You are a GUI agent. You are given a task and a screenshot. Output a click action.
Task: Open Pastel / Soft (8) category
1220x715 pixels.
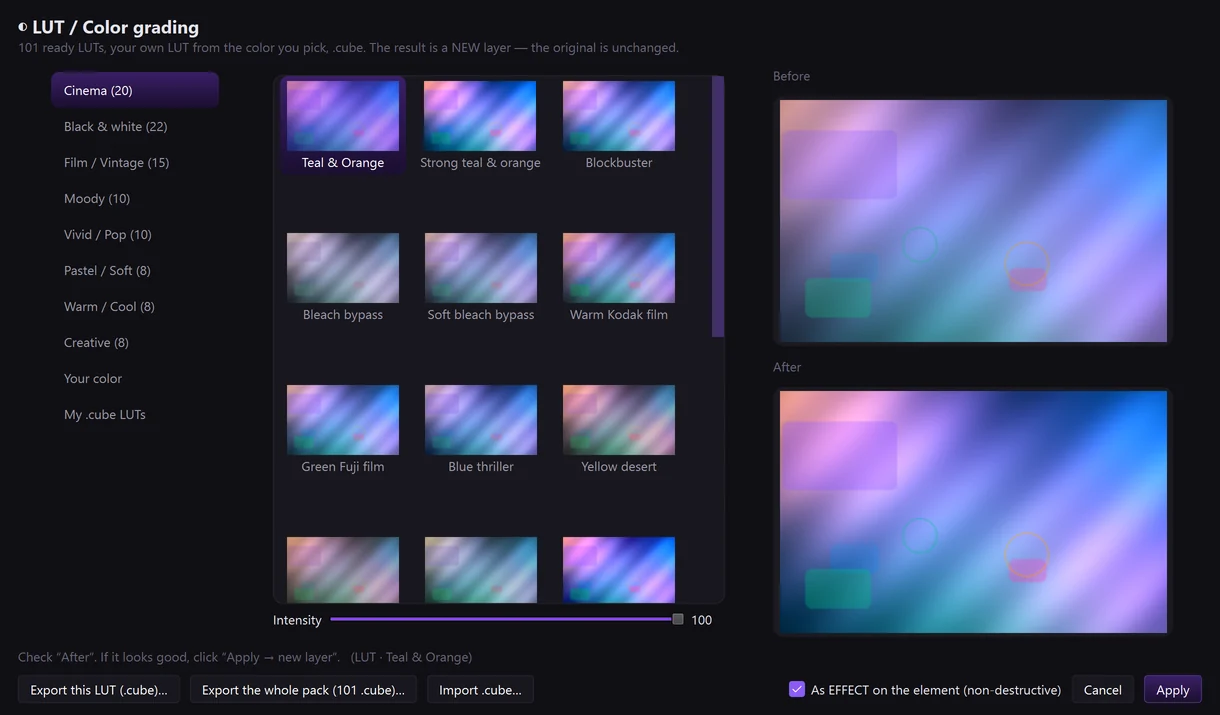tap(135, 270)
